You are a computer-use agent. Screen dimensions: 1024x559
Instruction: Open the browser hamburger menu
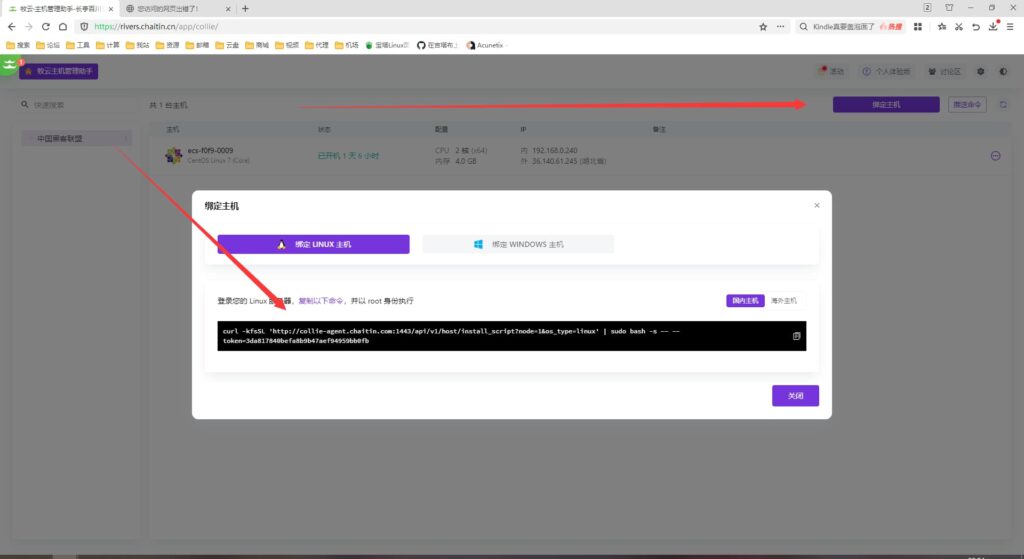click(x=1010, y=27)
